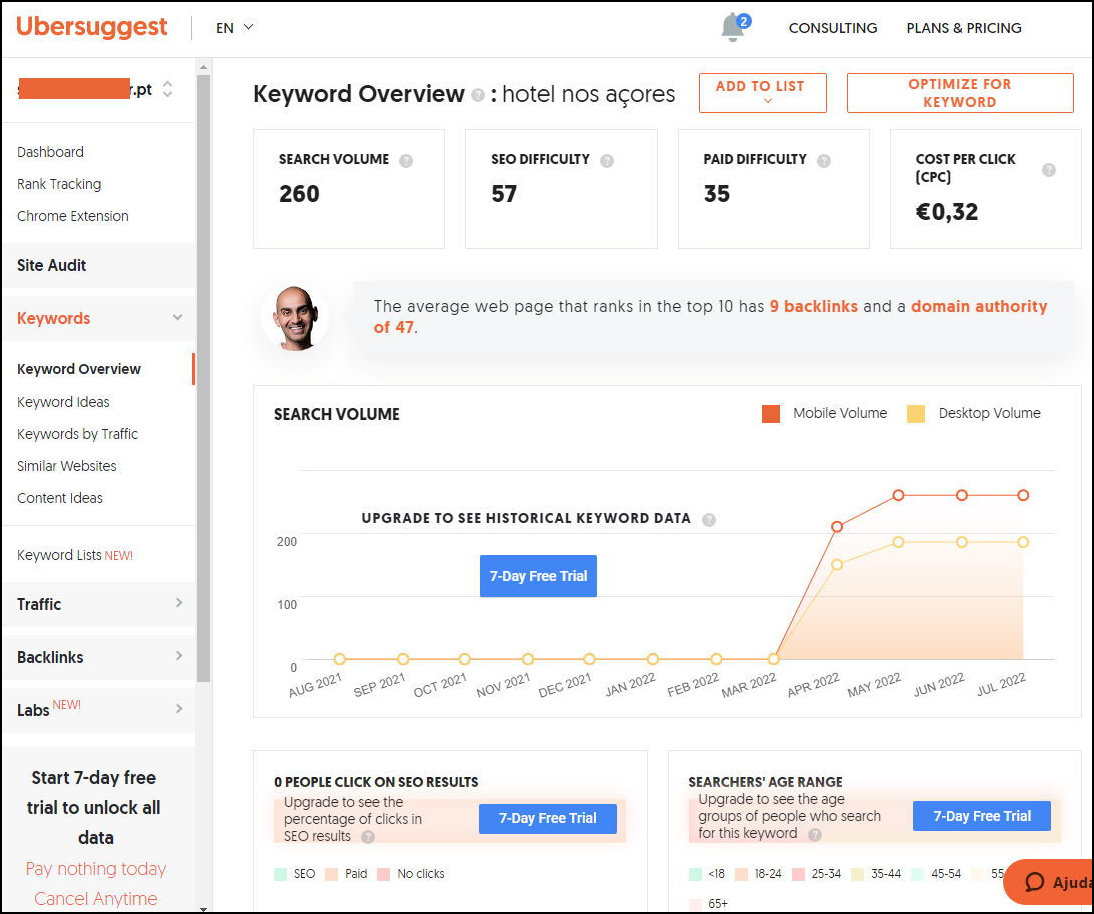This screenshot has height=914, width=1094.
Task: Click the SEO difficulty value 57
Action: tap(504, 194)
